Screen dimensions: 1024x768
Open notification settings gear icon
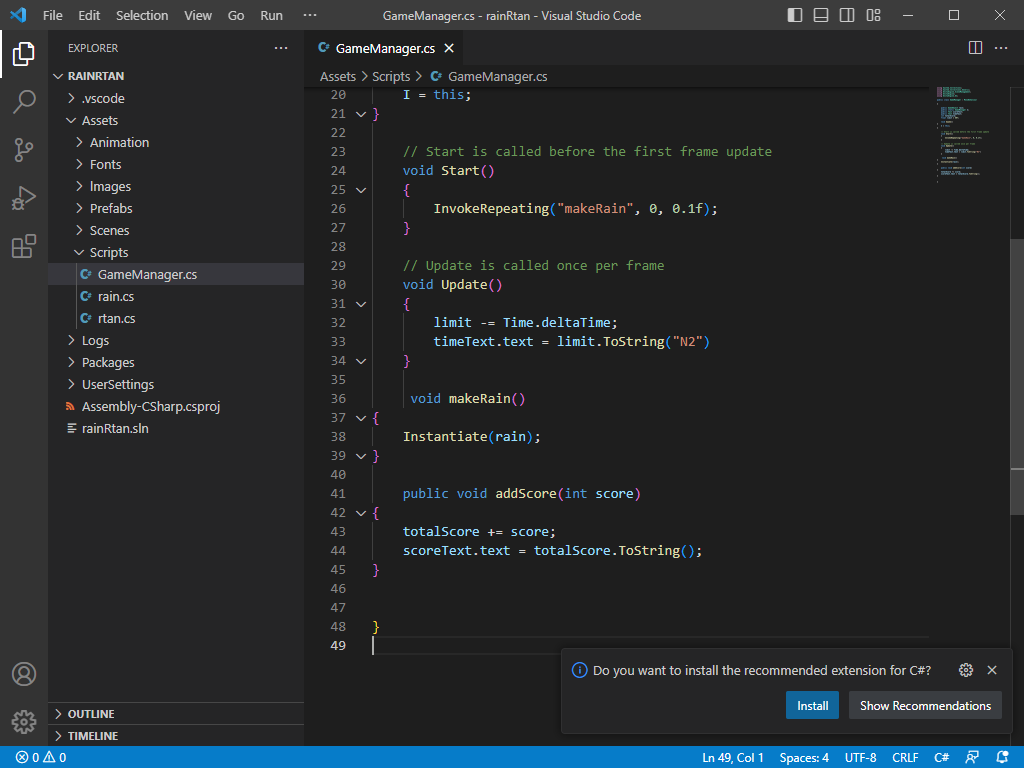[x=966, y=670]
